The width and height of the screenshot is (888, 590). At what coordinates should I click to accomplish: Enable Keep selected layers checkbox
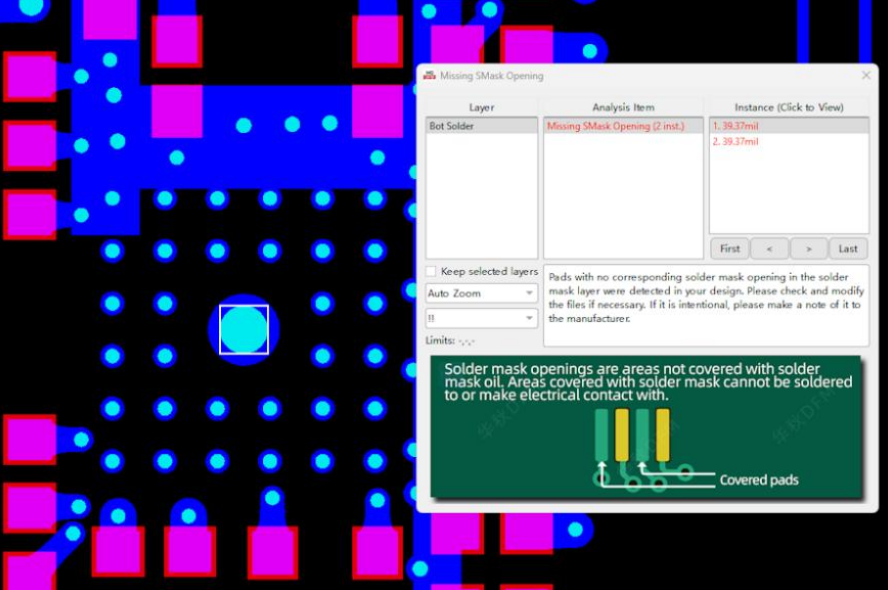tap(431, 272)
